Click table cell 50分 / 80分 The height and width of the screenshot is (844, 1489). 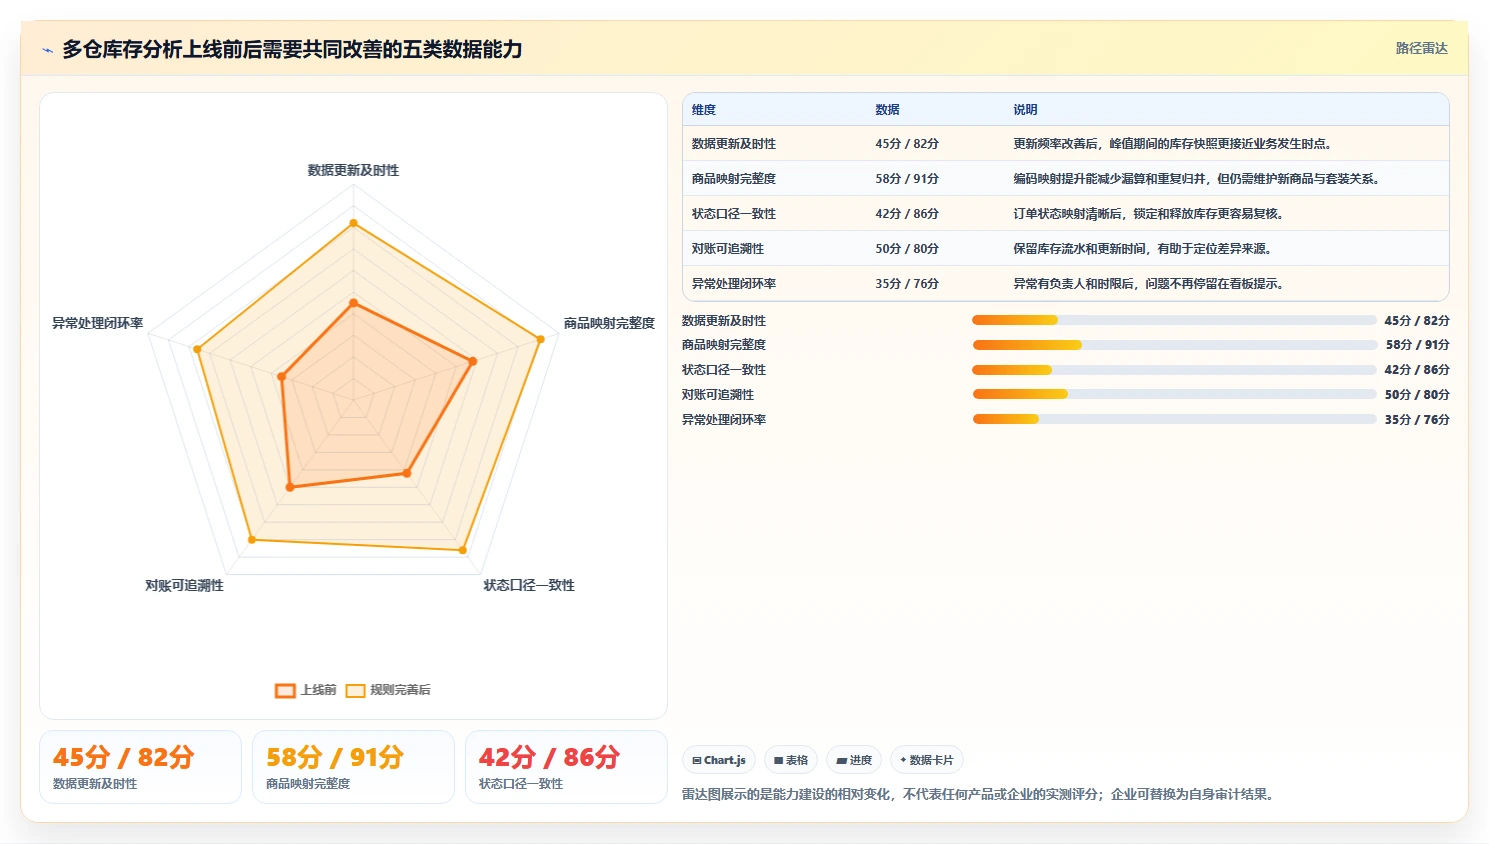907,249
